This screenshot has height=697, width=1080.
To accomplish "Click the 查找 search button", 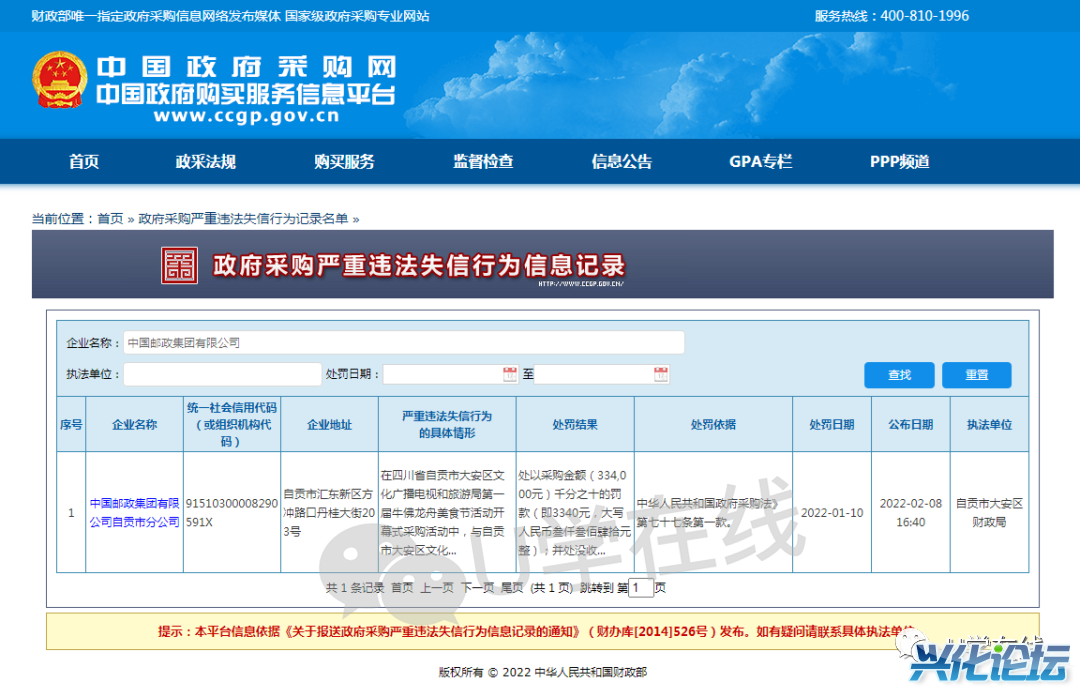I will [x=900, y=375].
